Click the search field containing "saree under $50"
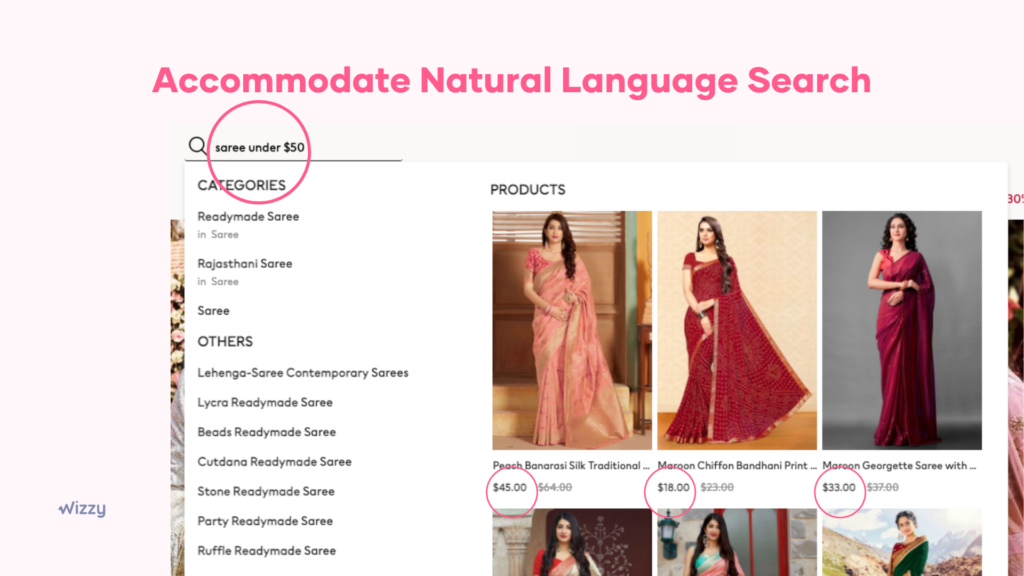 tap(293, 147)
